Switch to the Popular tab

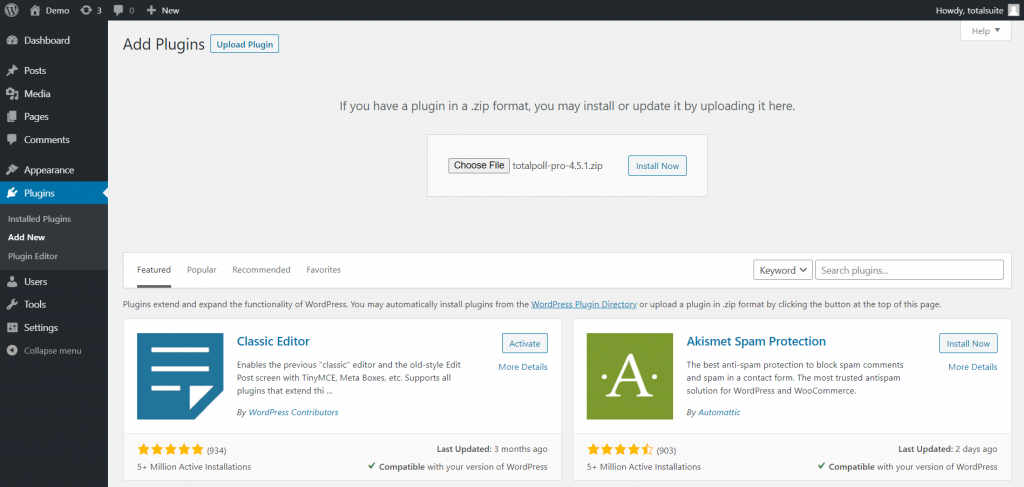click(x=202, y=270)
